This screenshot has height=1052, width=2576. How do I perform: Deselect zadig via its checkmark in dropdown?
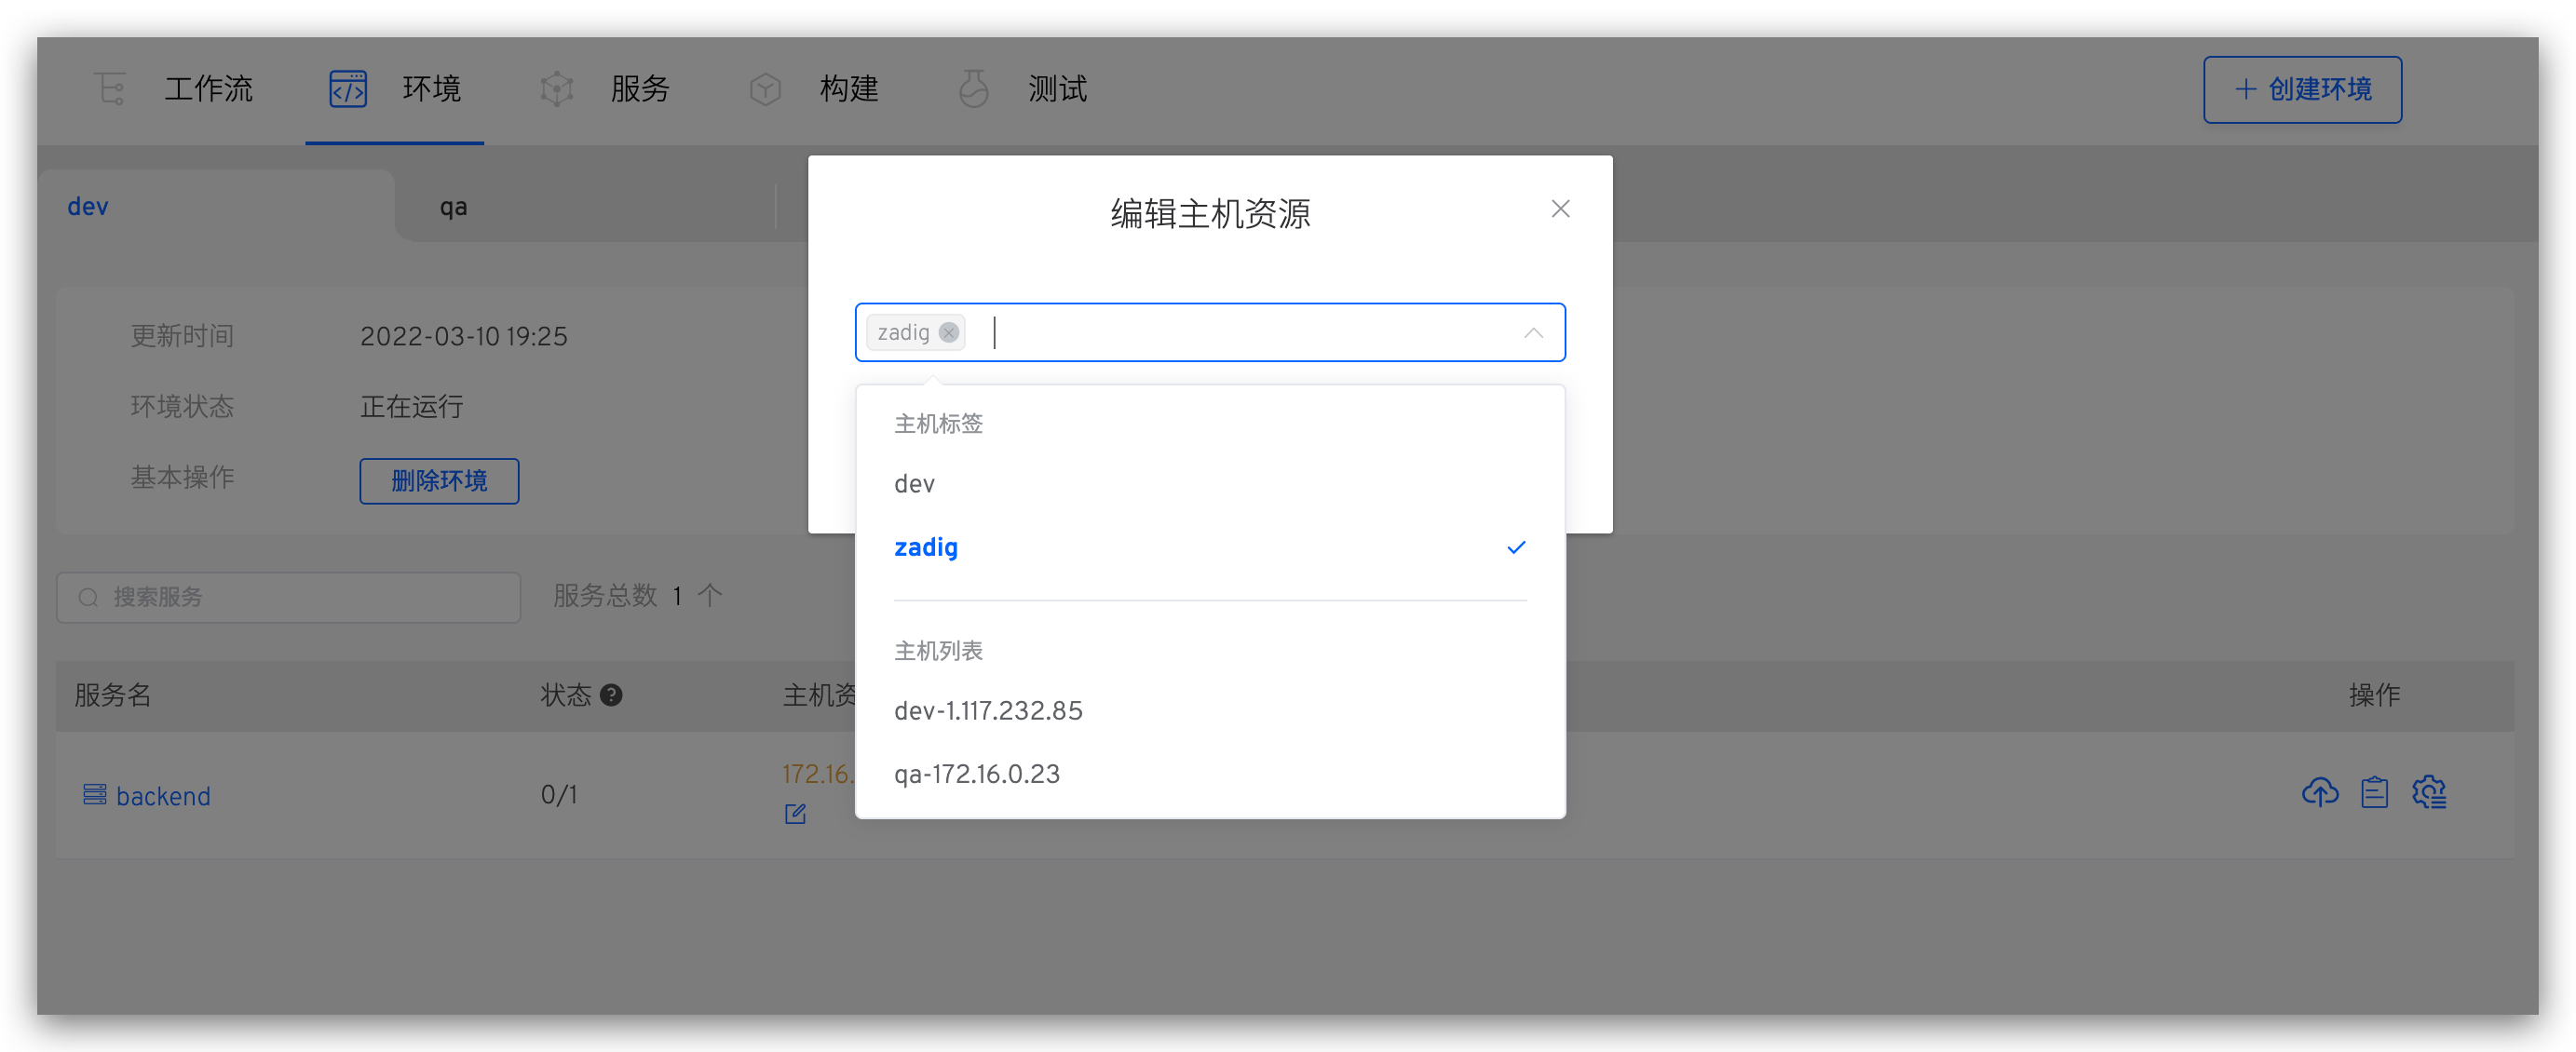(x=1516, y=548)
